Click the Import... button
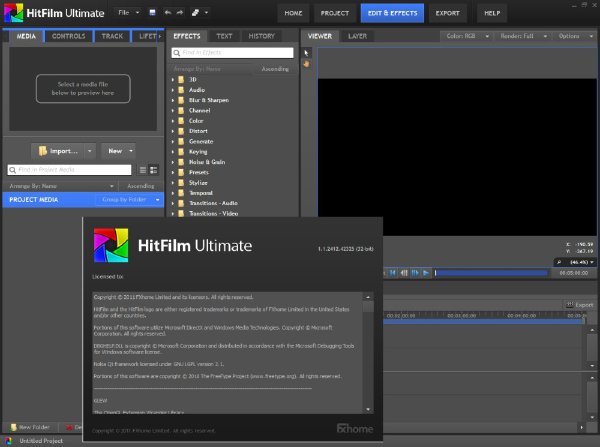Screen dimensions: 600x447 click(x=58, y=151)
